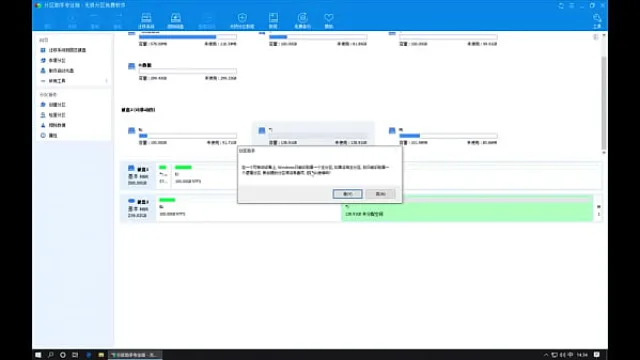Select the green unallocated space block on Disk 2
This screenshot has height=360, width=640.
[x=467, y=208]
